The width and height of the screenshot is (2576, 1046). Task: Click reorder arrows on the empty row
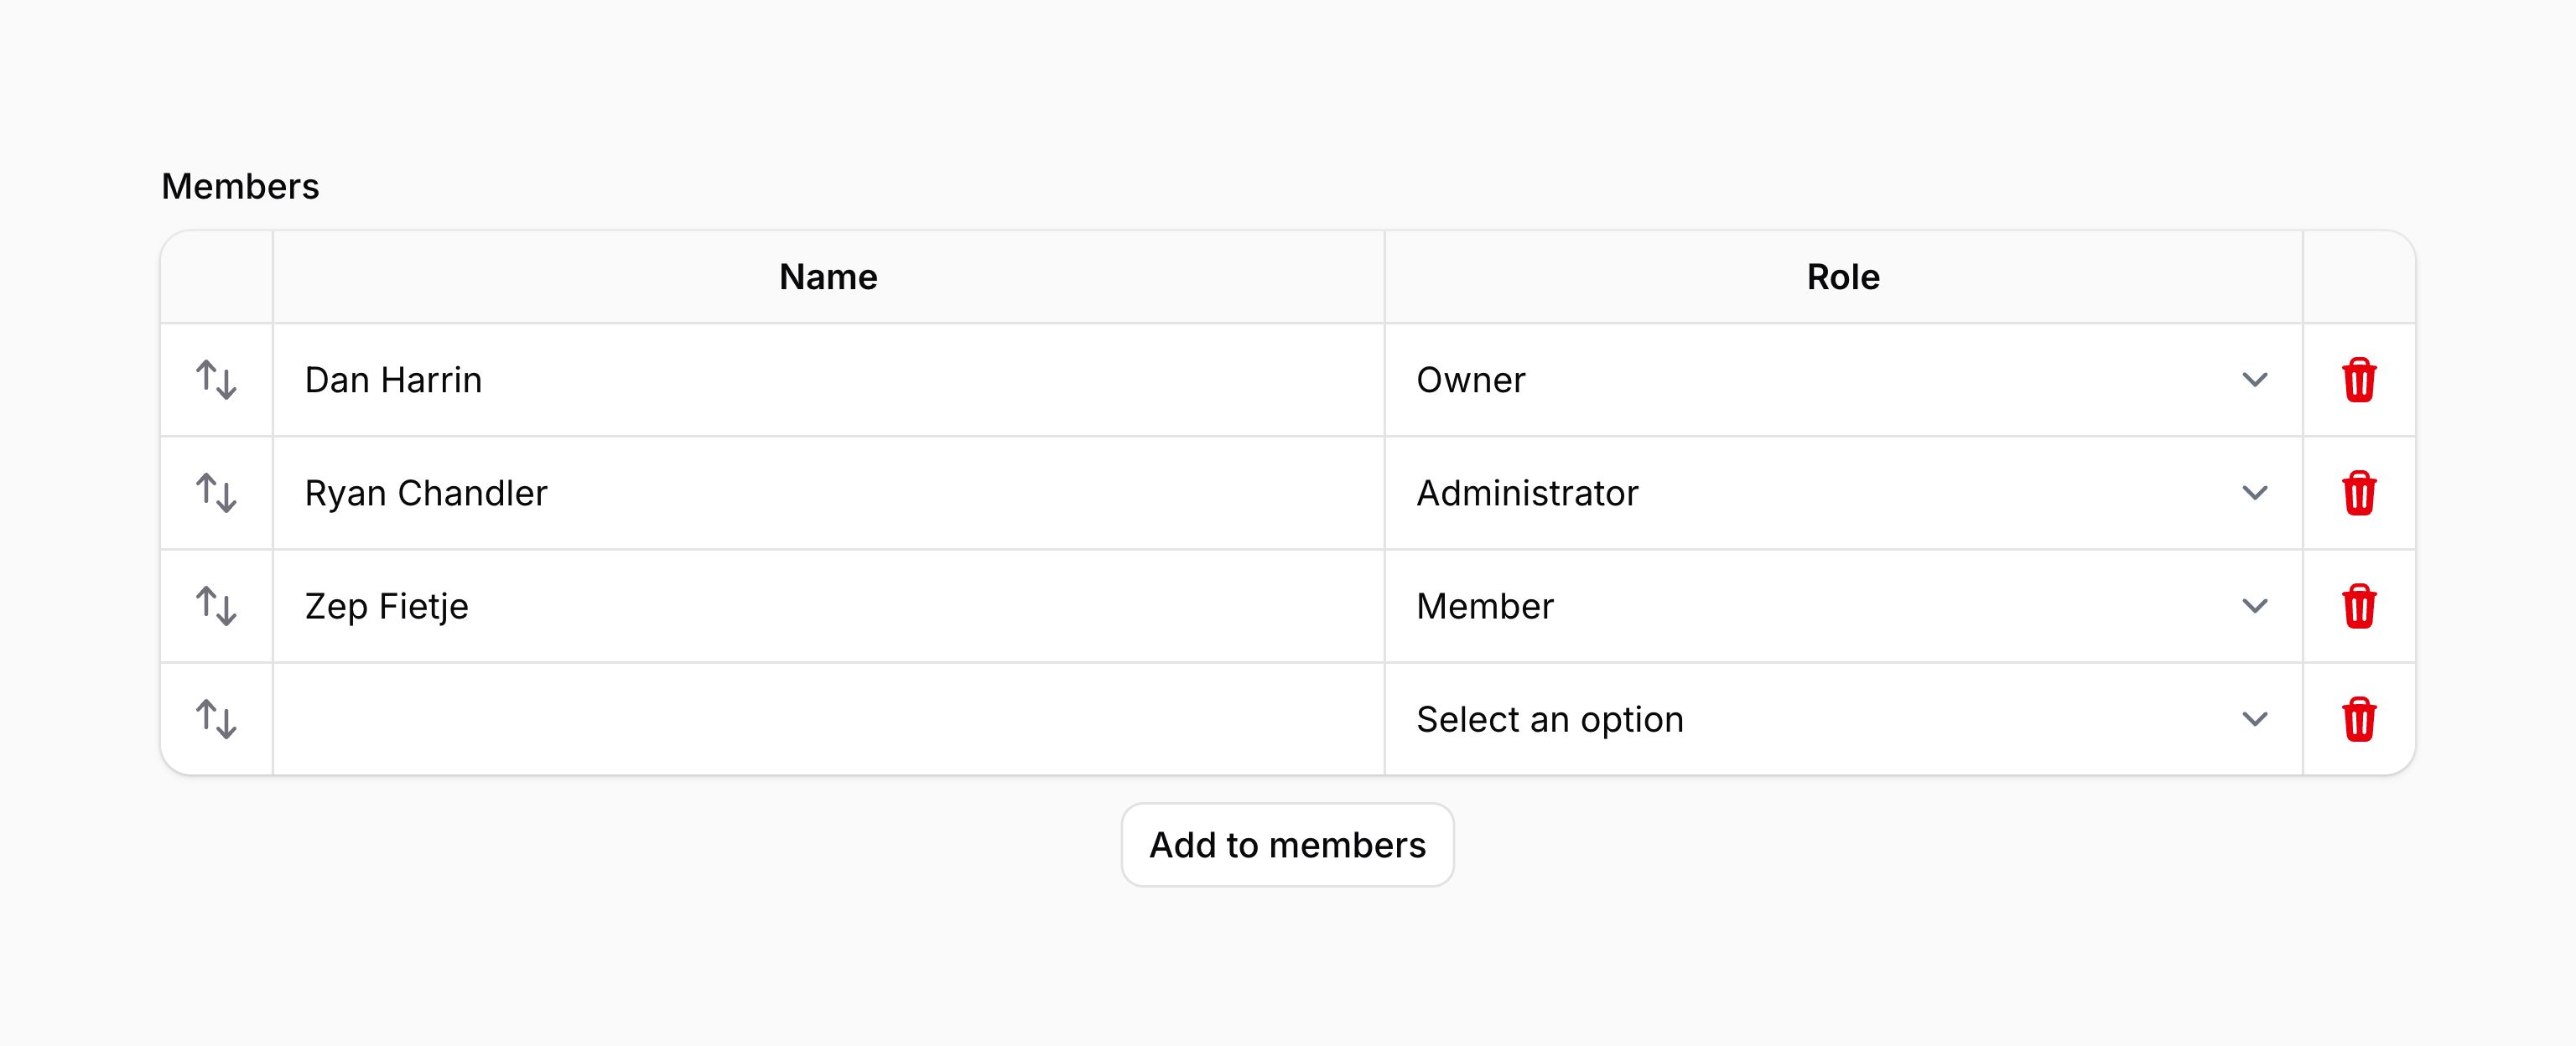(216, 719)
